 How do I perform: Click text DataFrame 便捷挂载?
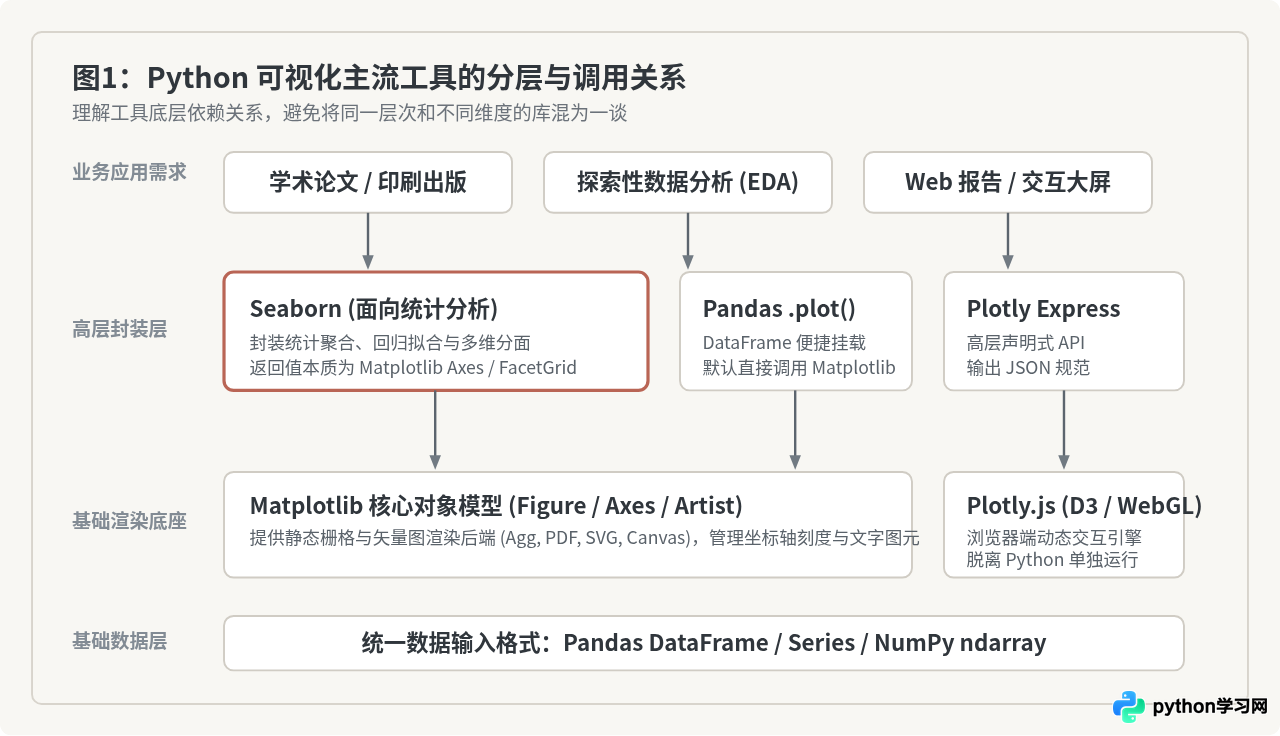point(784,343)
